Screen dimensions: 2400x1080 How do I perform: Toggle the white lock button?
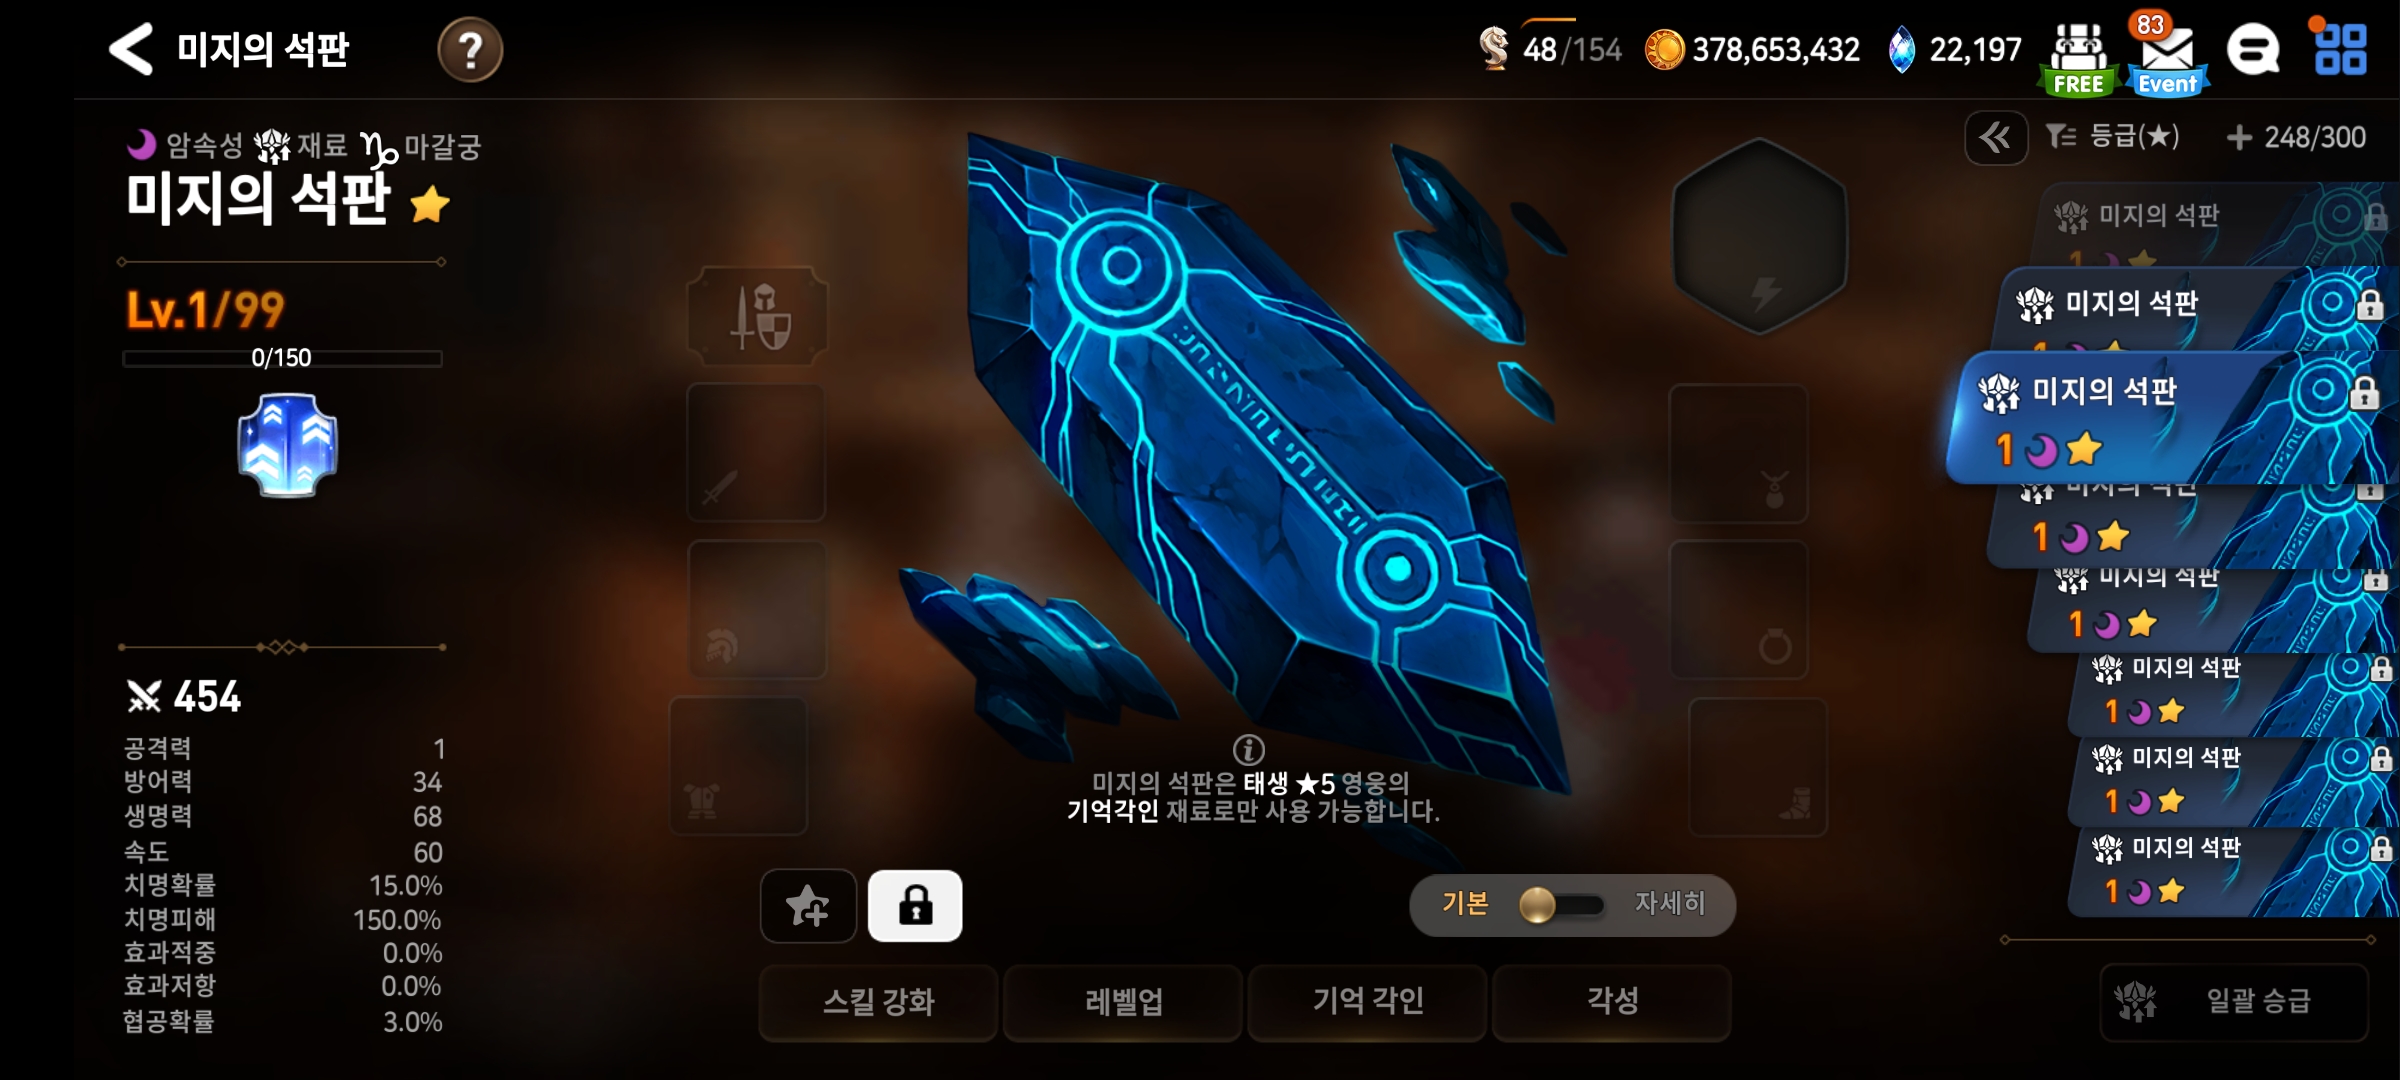[x=915, y=906]
